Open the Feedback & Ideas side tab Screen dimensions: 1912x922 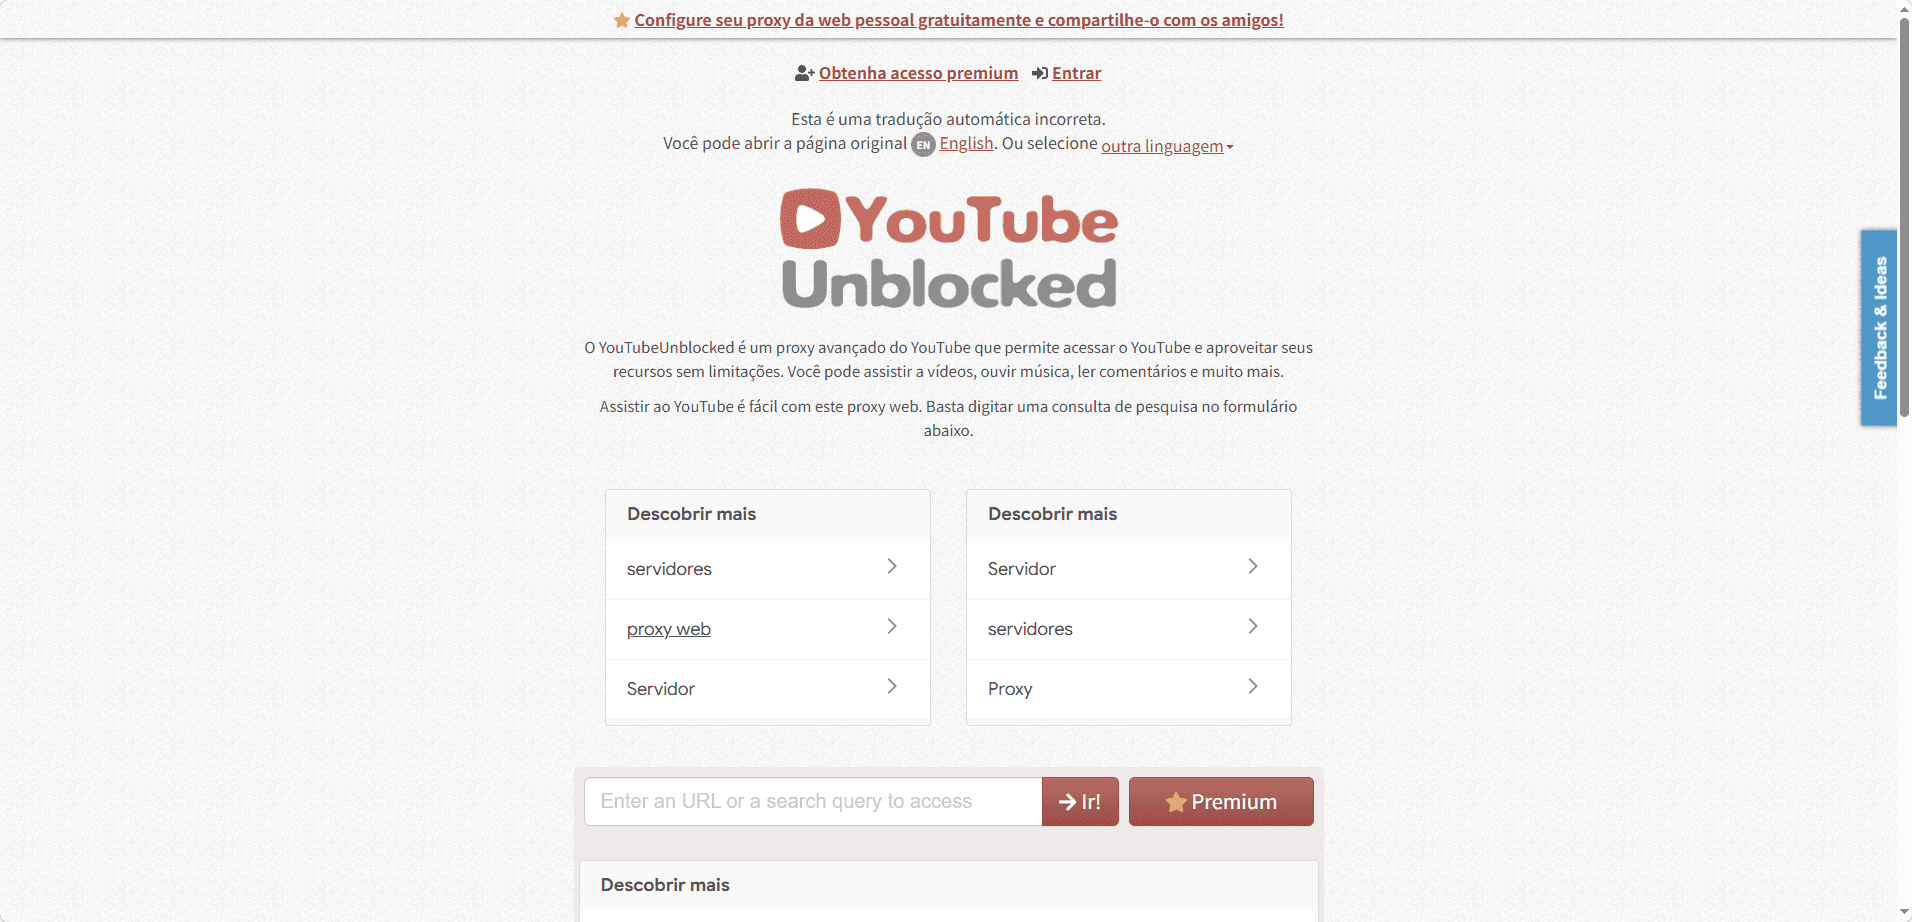tap(1879, 328)
